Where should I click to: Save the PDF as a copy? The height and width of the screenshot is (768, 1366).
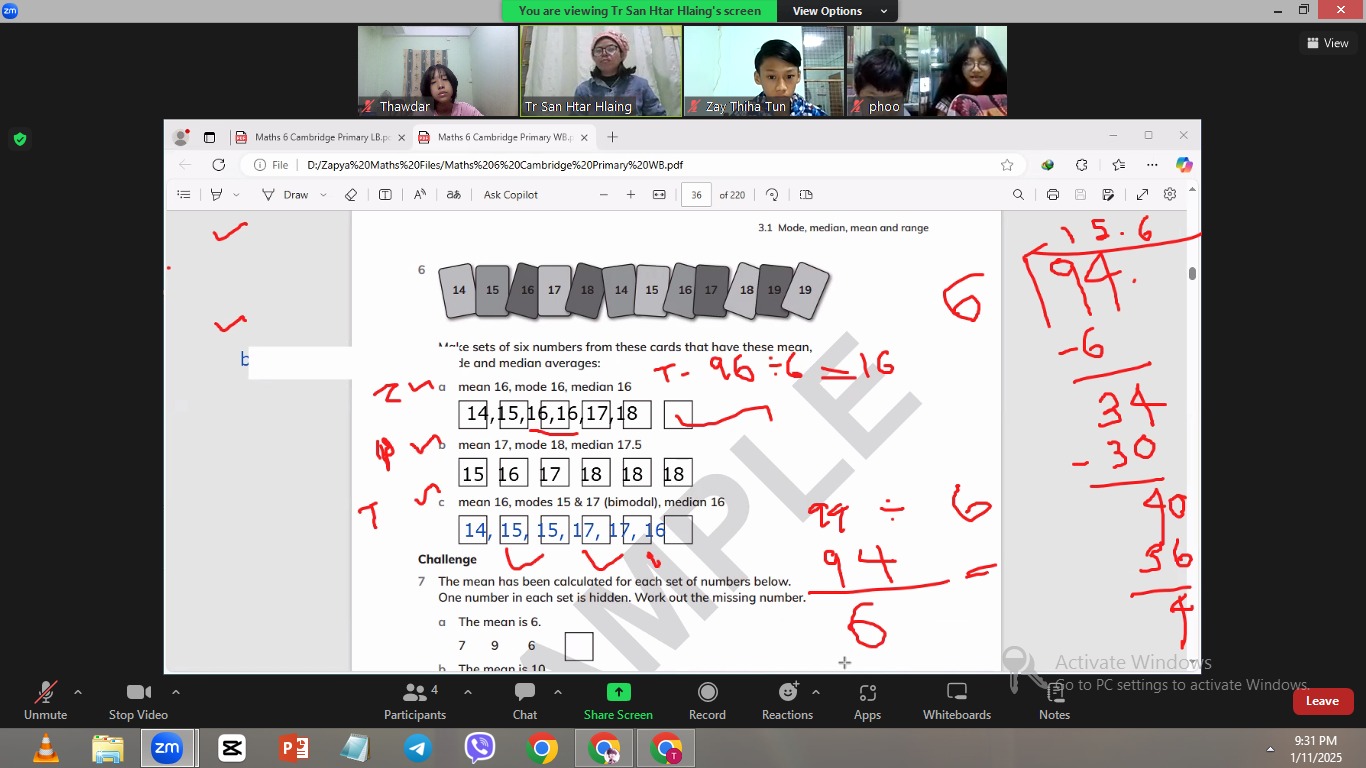point(1108,195)
